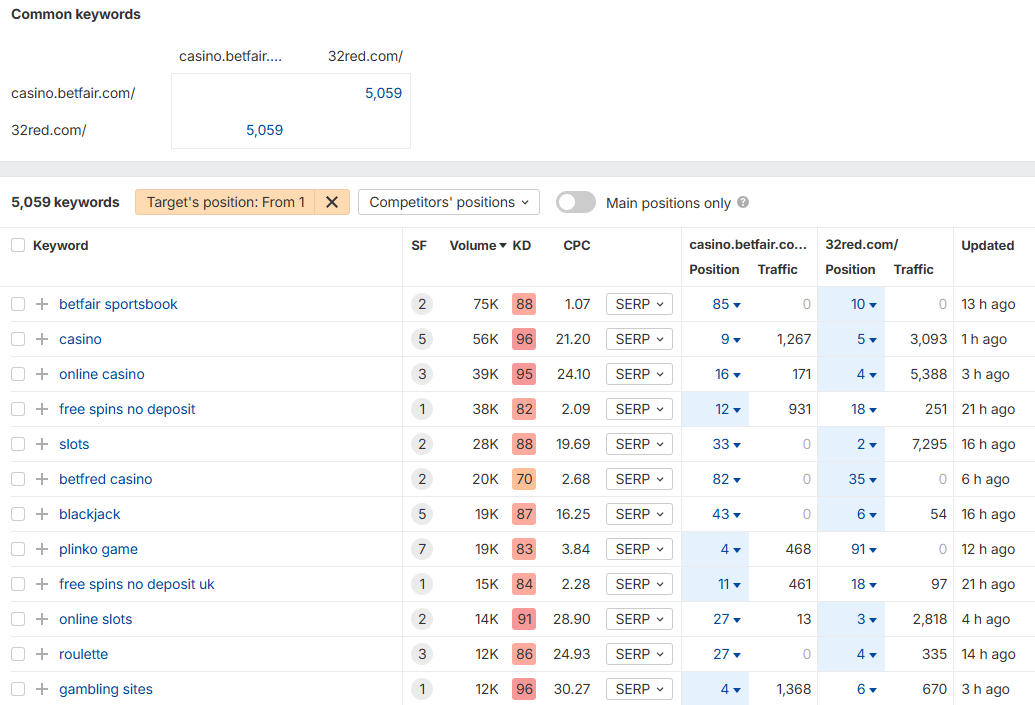Click the plus icon next to blackjack
The width and height of the screenshot is (1035, 705).
point(42,514)
